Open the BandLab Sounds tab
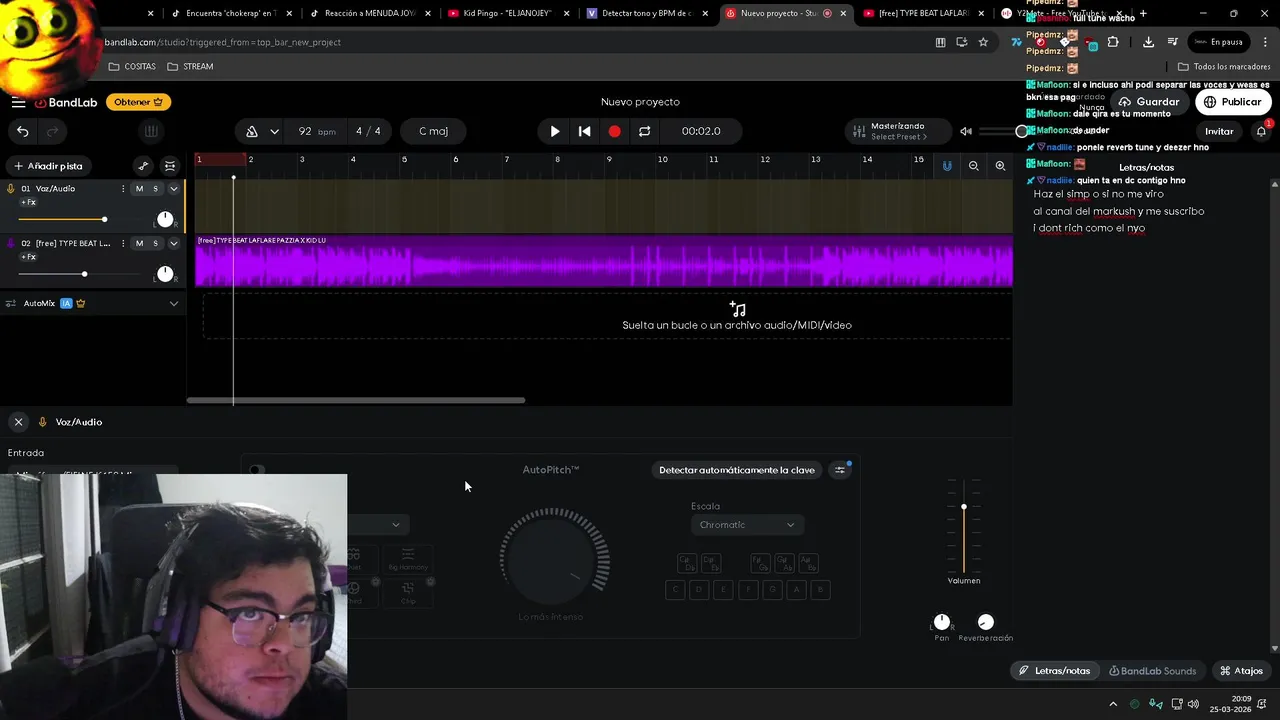This screenshot has width=1280, height=720. click(1152, 671)
